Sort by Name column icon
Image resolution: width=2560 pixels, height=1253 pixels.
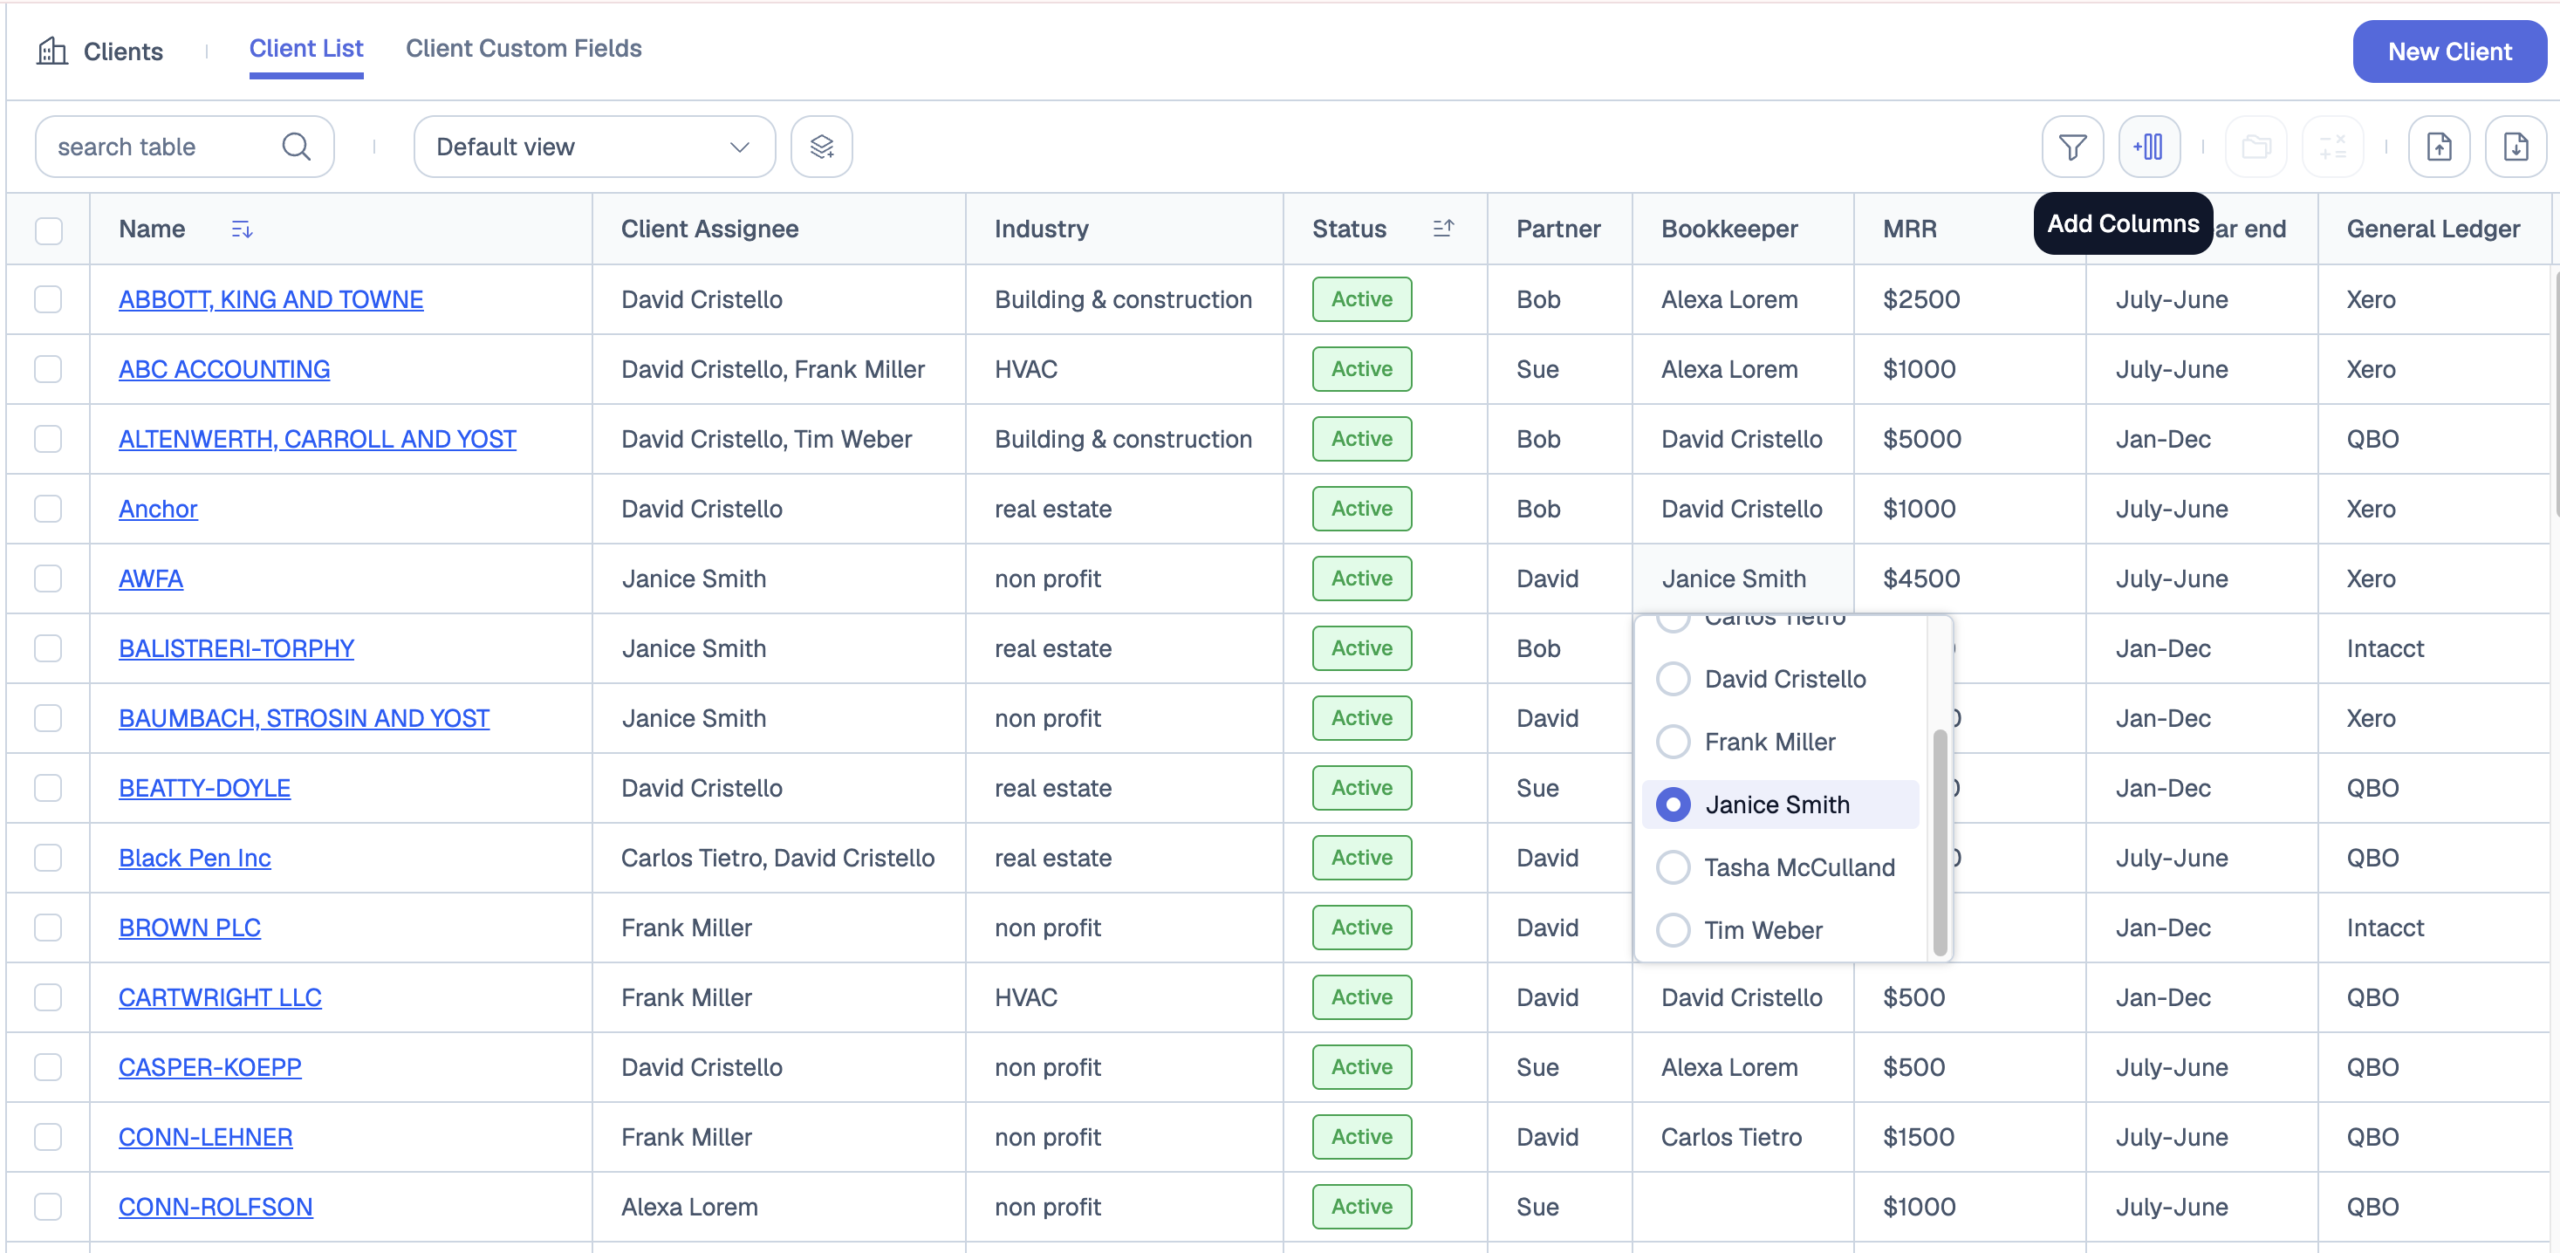242,229
